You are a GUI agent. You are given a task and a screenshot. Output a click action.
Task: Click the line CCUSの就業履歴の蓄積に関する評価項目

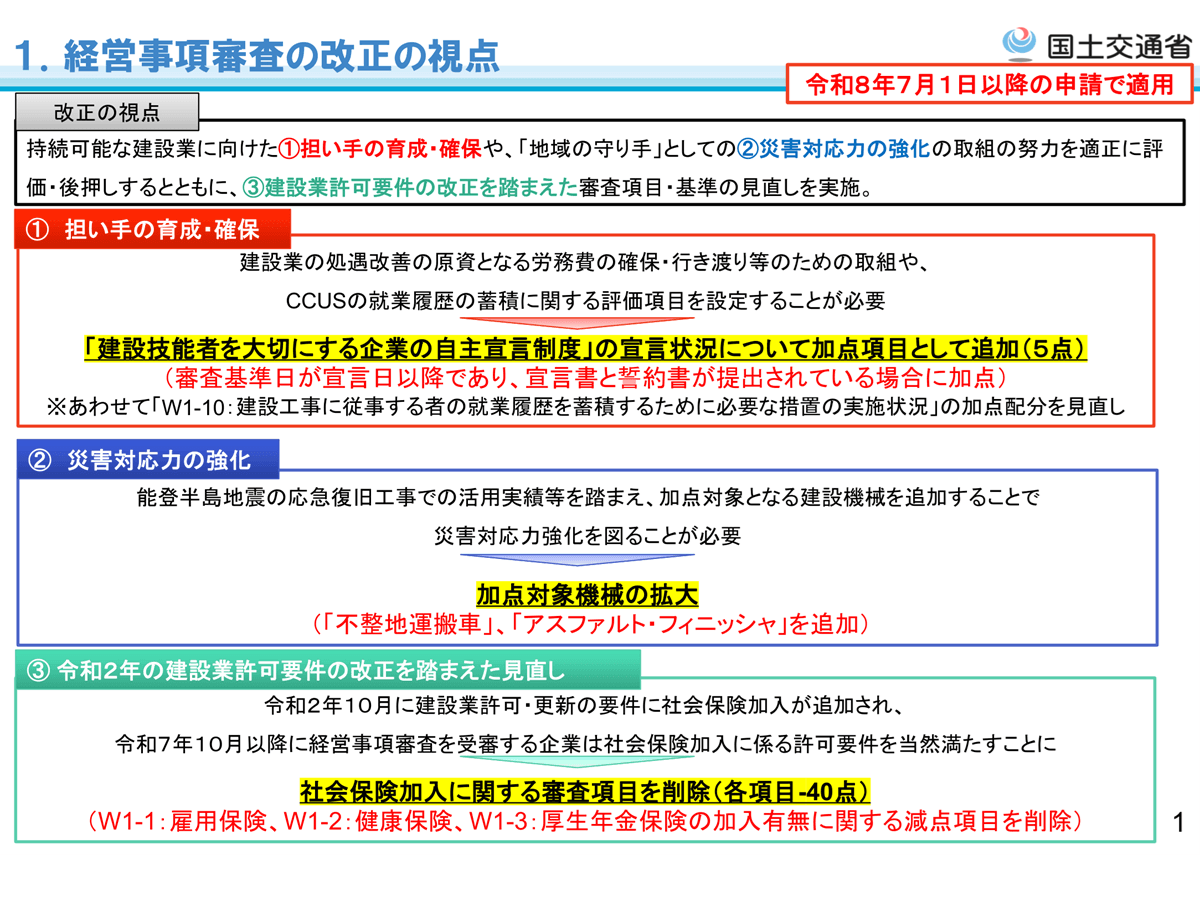(585, 300)
